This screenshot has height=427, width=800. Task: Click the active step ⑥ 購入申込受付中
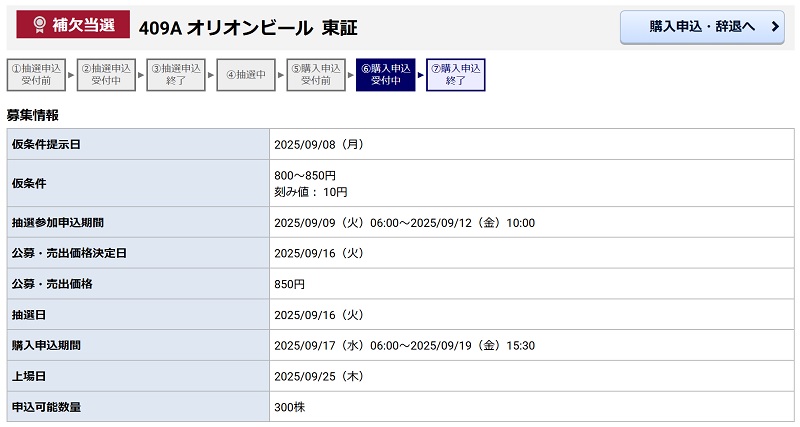[386, 76]
